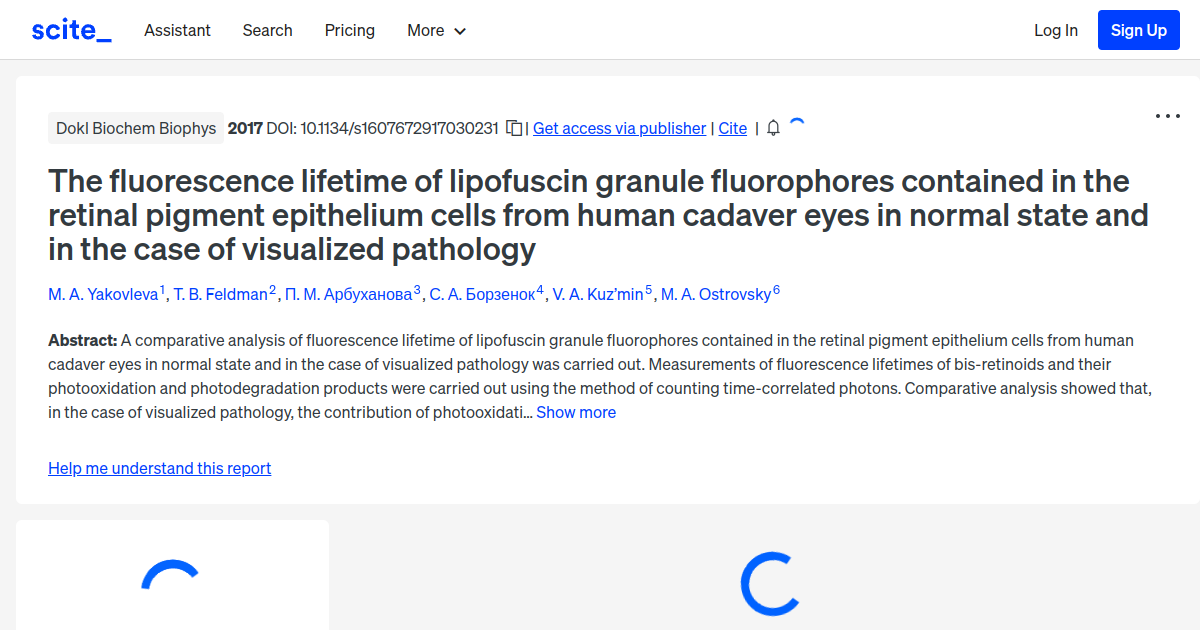This screenshot has width=1200, height=630.
Task: Select author T. B. Feldman
Action: [222, 294]
